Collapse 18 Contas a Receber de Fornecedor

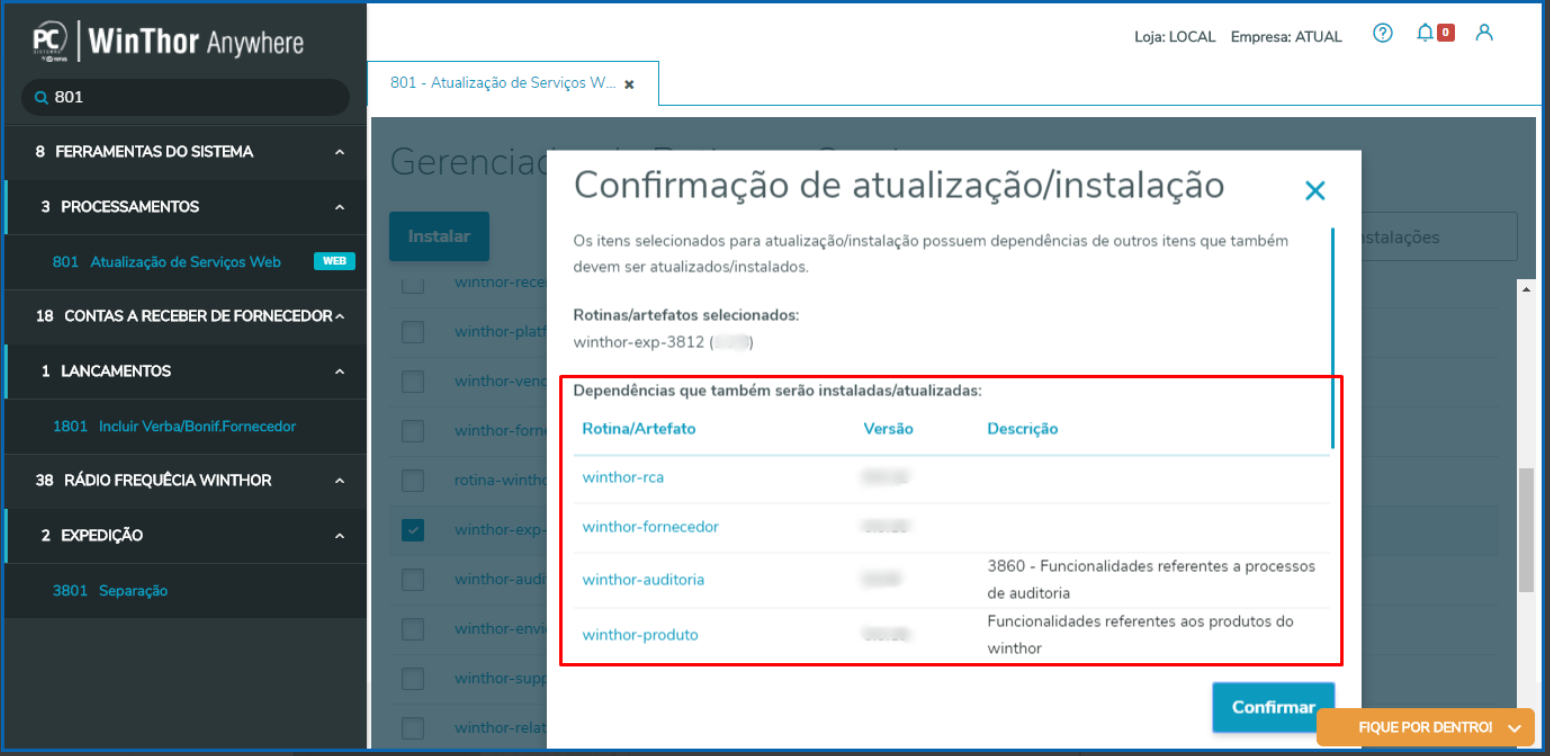340,316
